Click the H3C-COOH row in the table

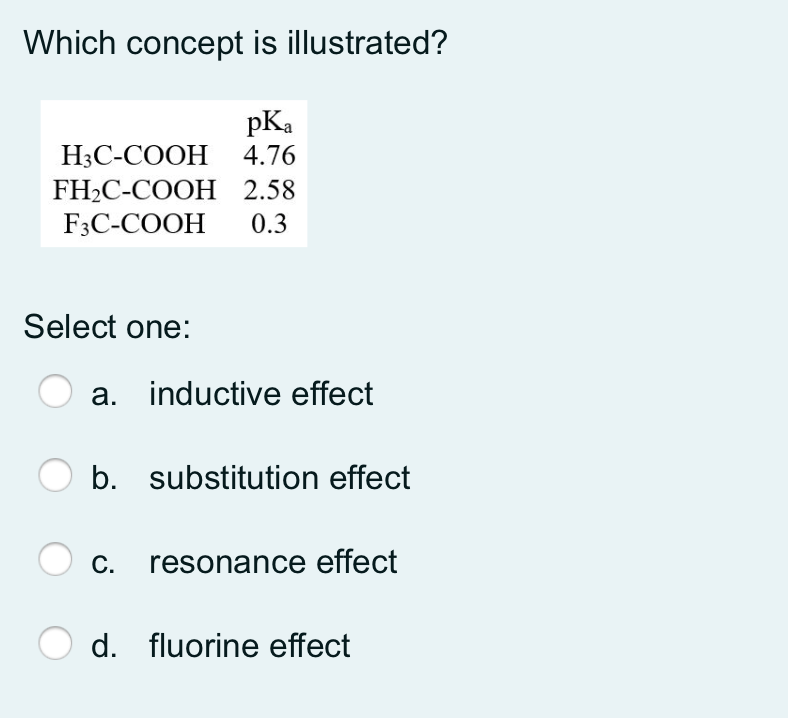[x=178, y=155]
